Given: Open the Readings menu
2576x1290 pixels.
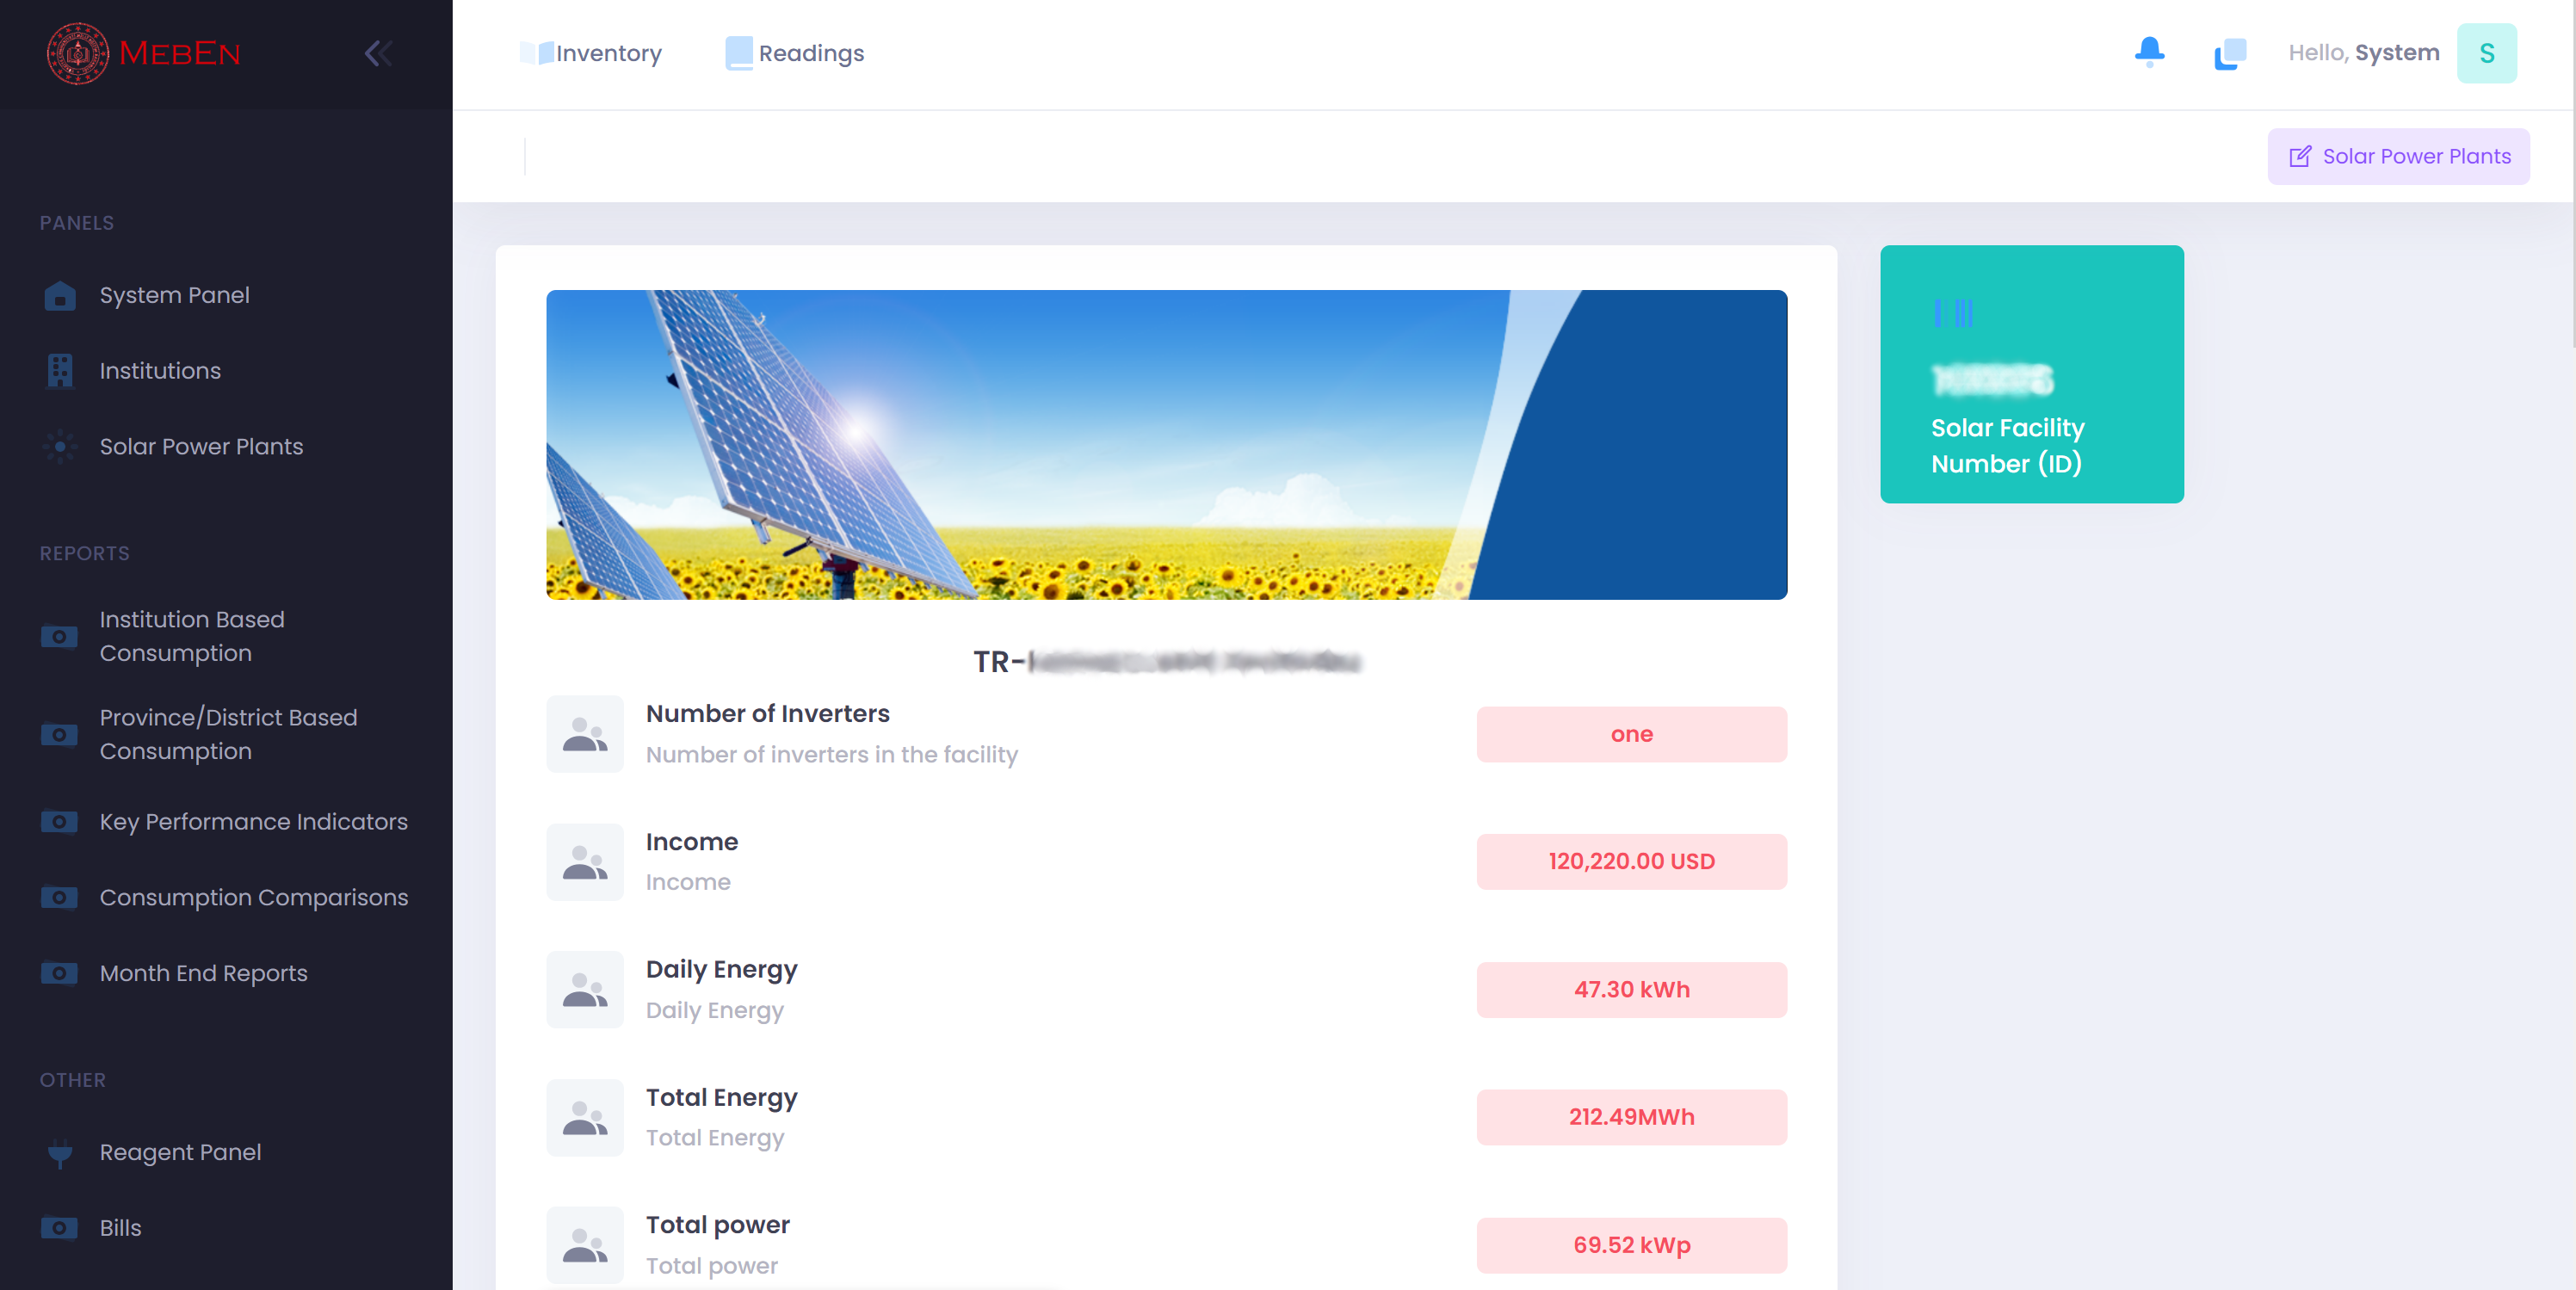Looking at the screenshot, I should (795, 53).
